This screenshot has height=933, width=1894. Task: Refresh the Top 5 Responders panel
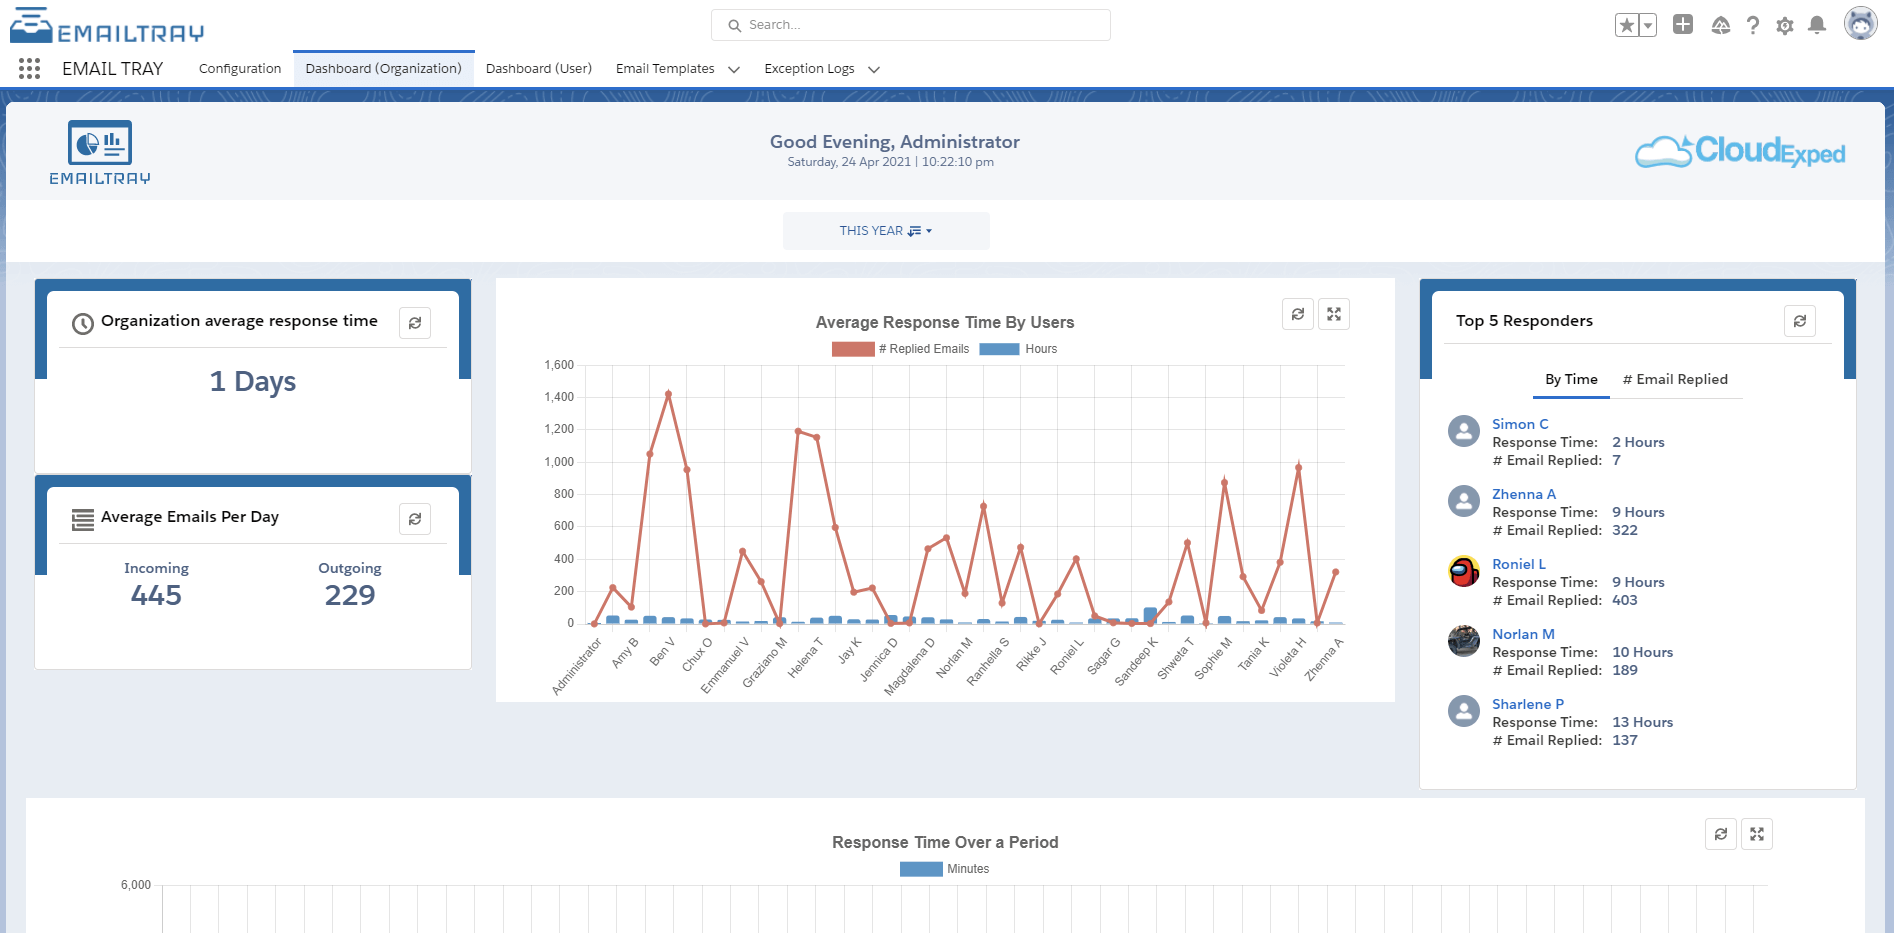pos(1800,321)
